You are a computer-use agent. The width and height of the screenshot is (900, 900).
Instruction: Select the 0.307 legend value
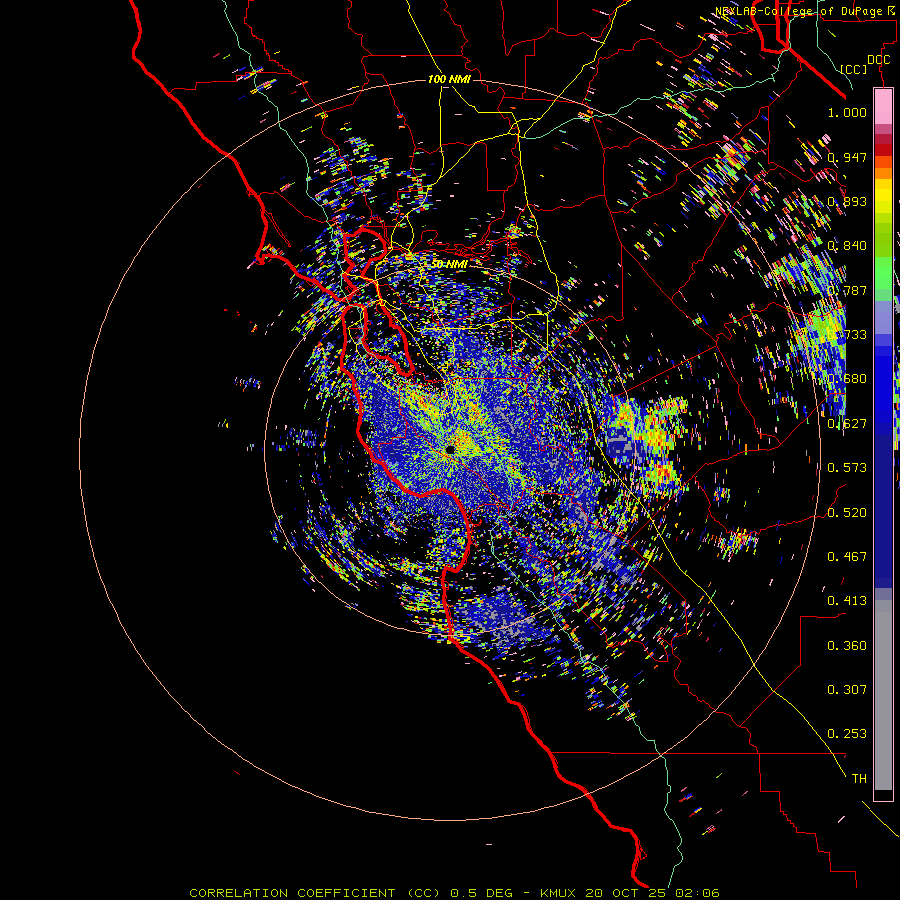[x=847, y=689]
